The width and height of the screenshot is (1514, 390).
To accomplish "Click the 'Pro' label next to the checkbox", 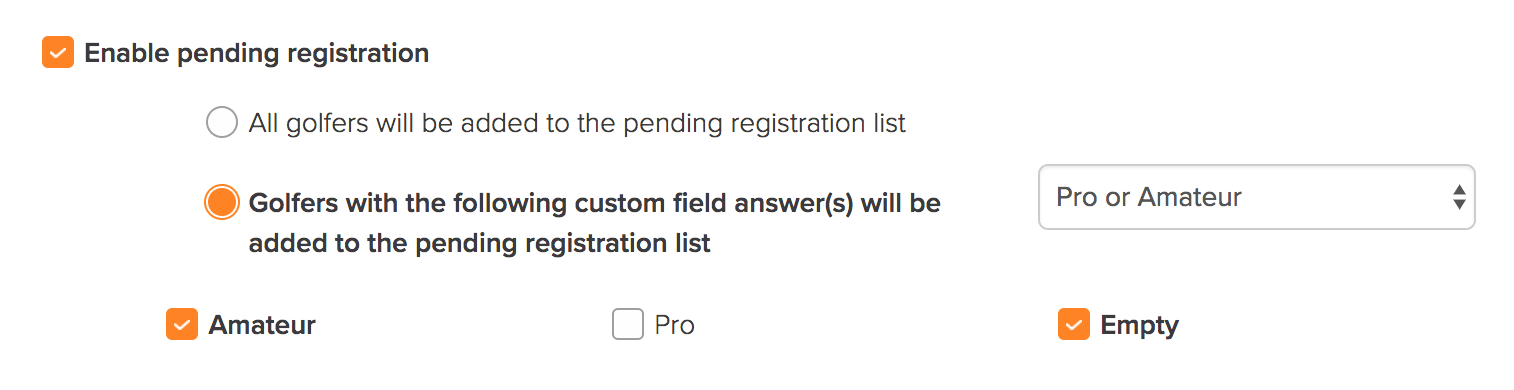I will 675,325.
